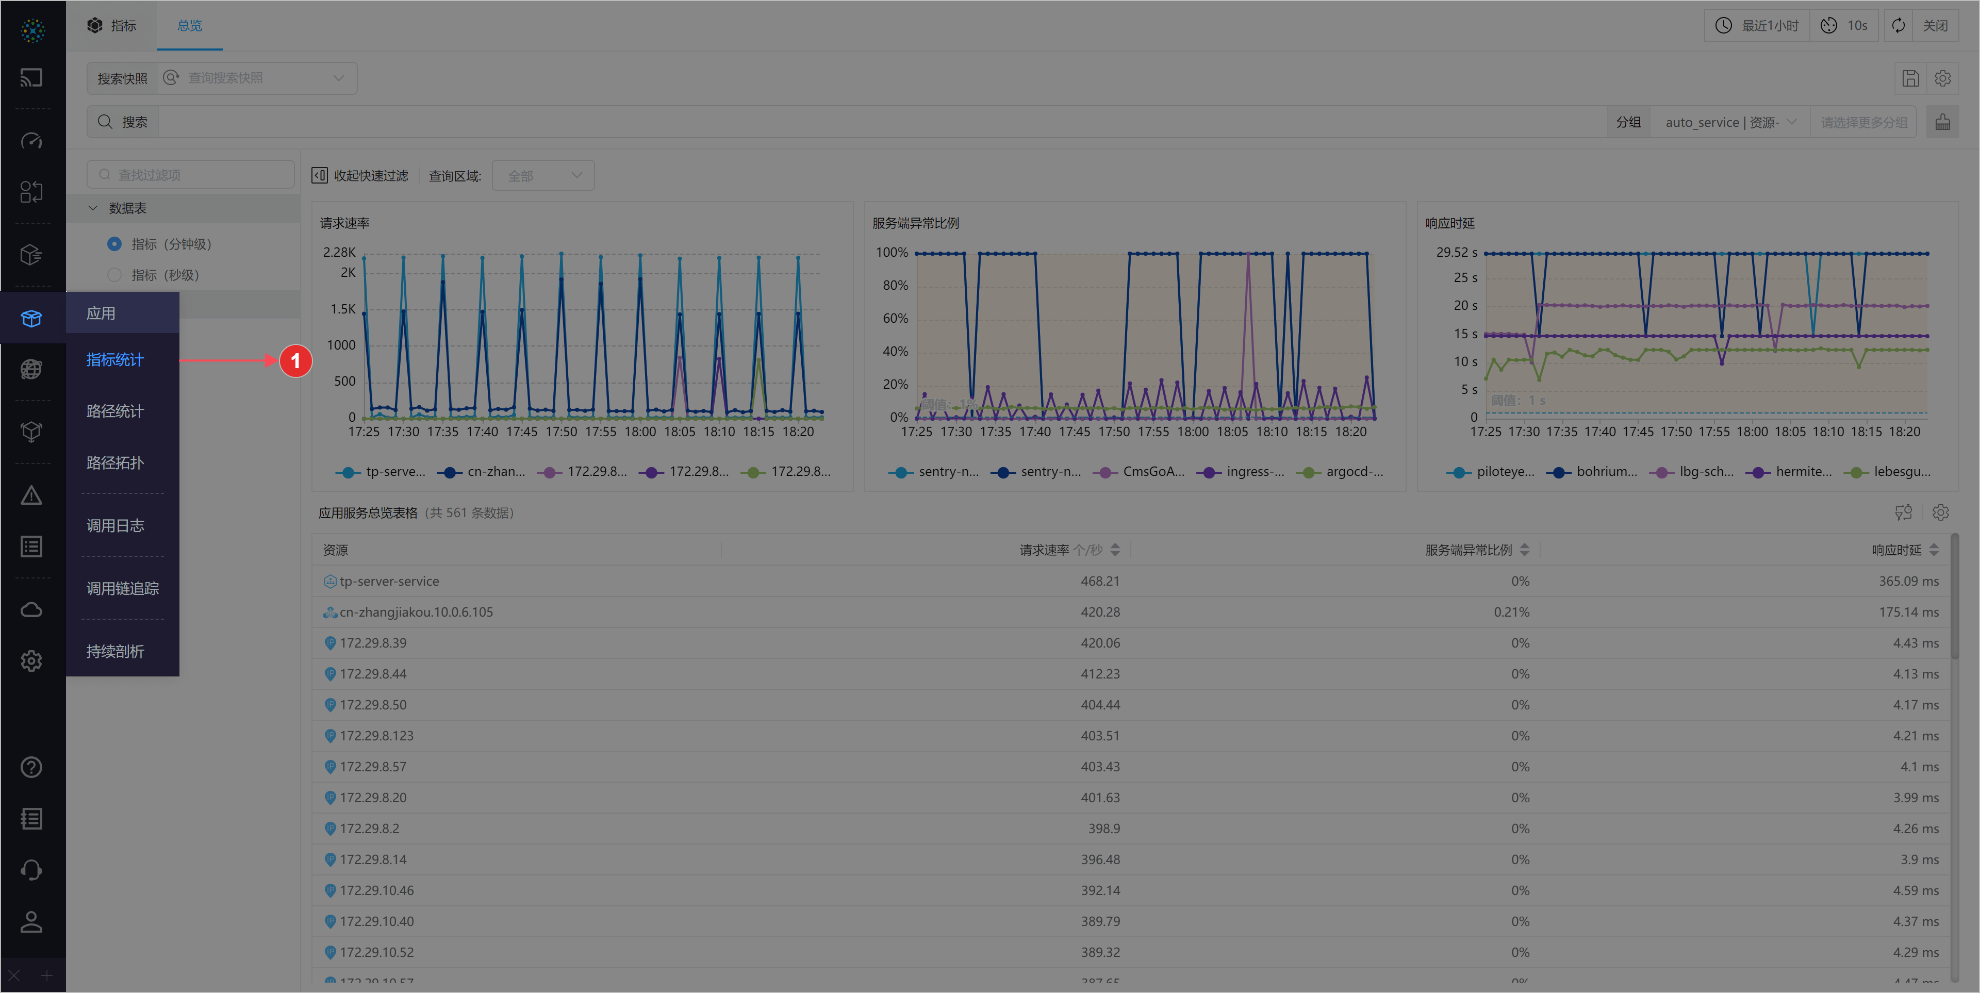Select 指标 (秒级) radio button
This screenshot has width=1980, height=993.
[x=114, y=275]
